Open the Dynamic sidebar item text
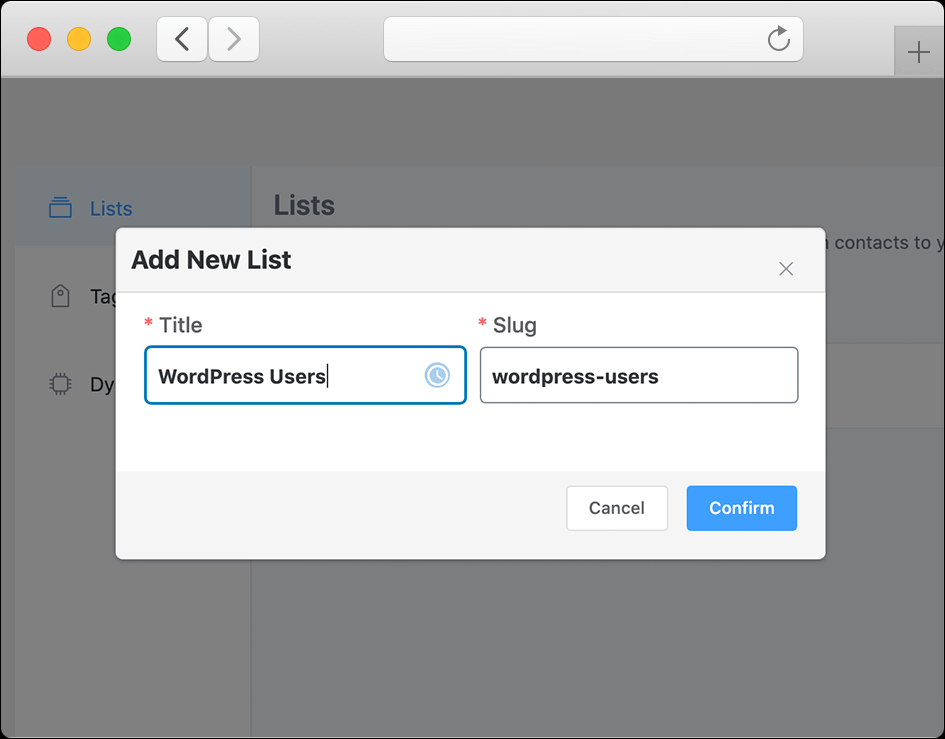945x739 pixels. point(102,384)
